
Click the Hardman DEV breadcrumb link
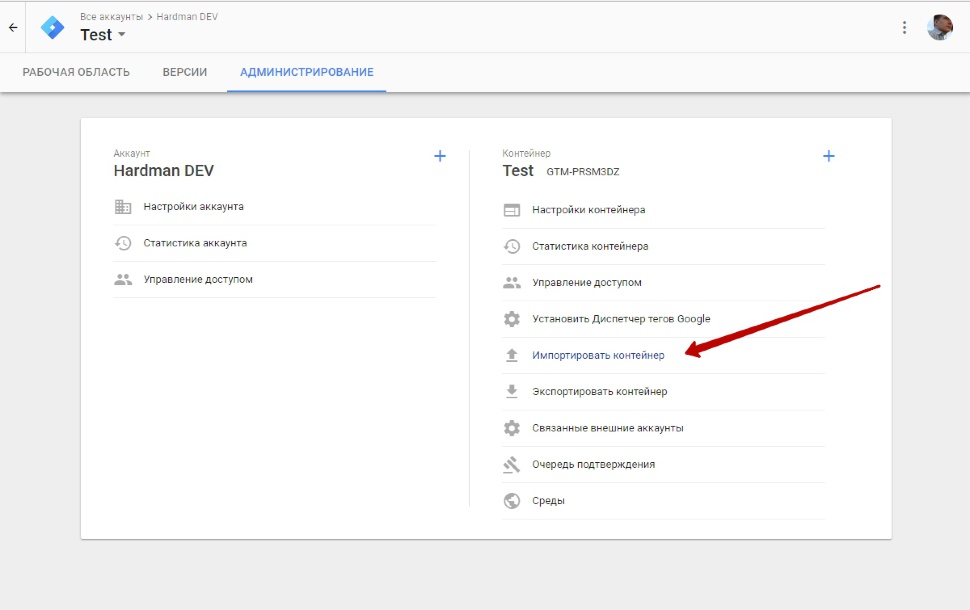(187, 17)
